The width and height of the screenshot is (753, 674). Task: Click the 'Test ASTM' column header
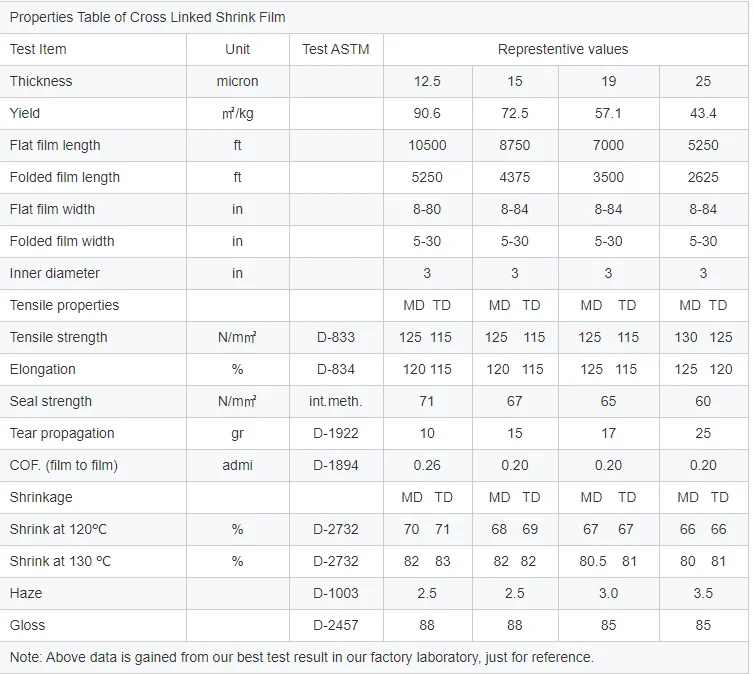(x=335, y=49)
